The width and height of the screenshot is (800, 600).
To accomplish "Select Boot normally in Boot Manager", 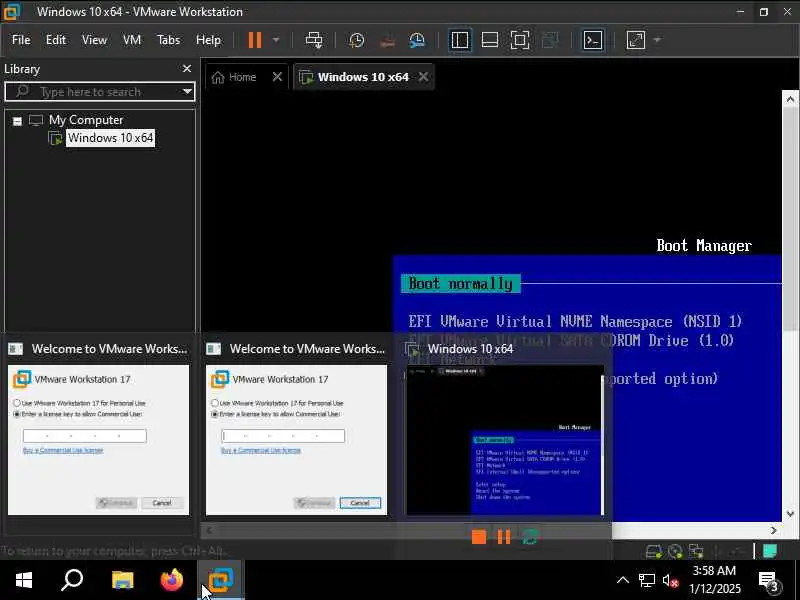I will pos(461,284).
